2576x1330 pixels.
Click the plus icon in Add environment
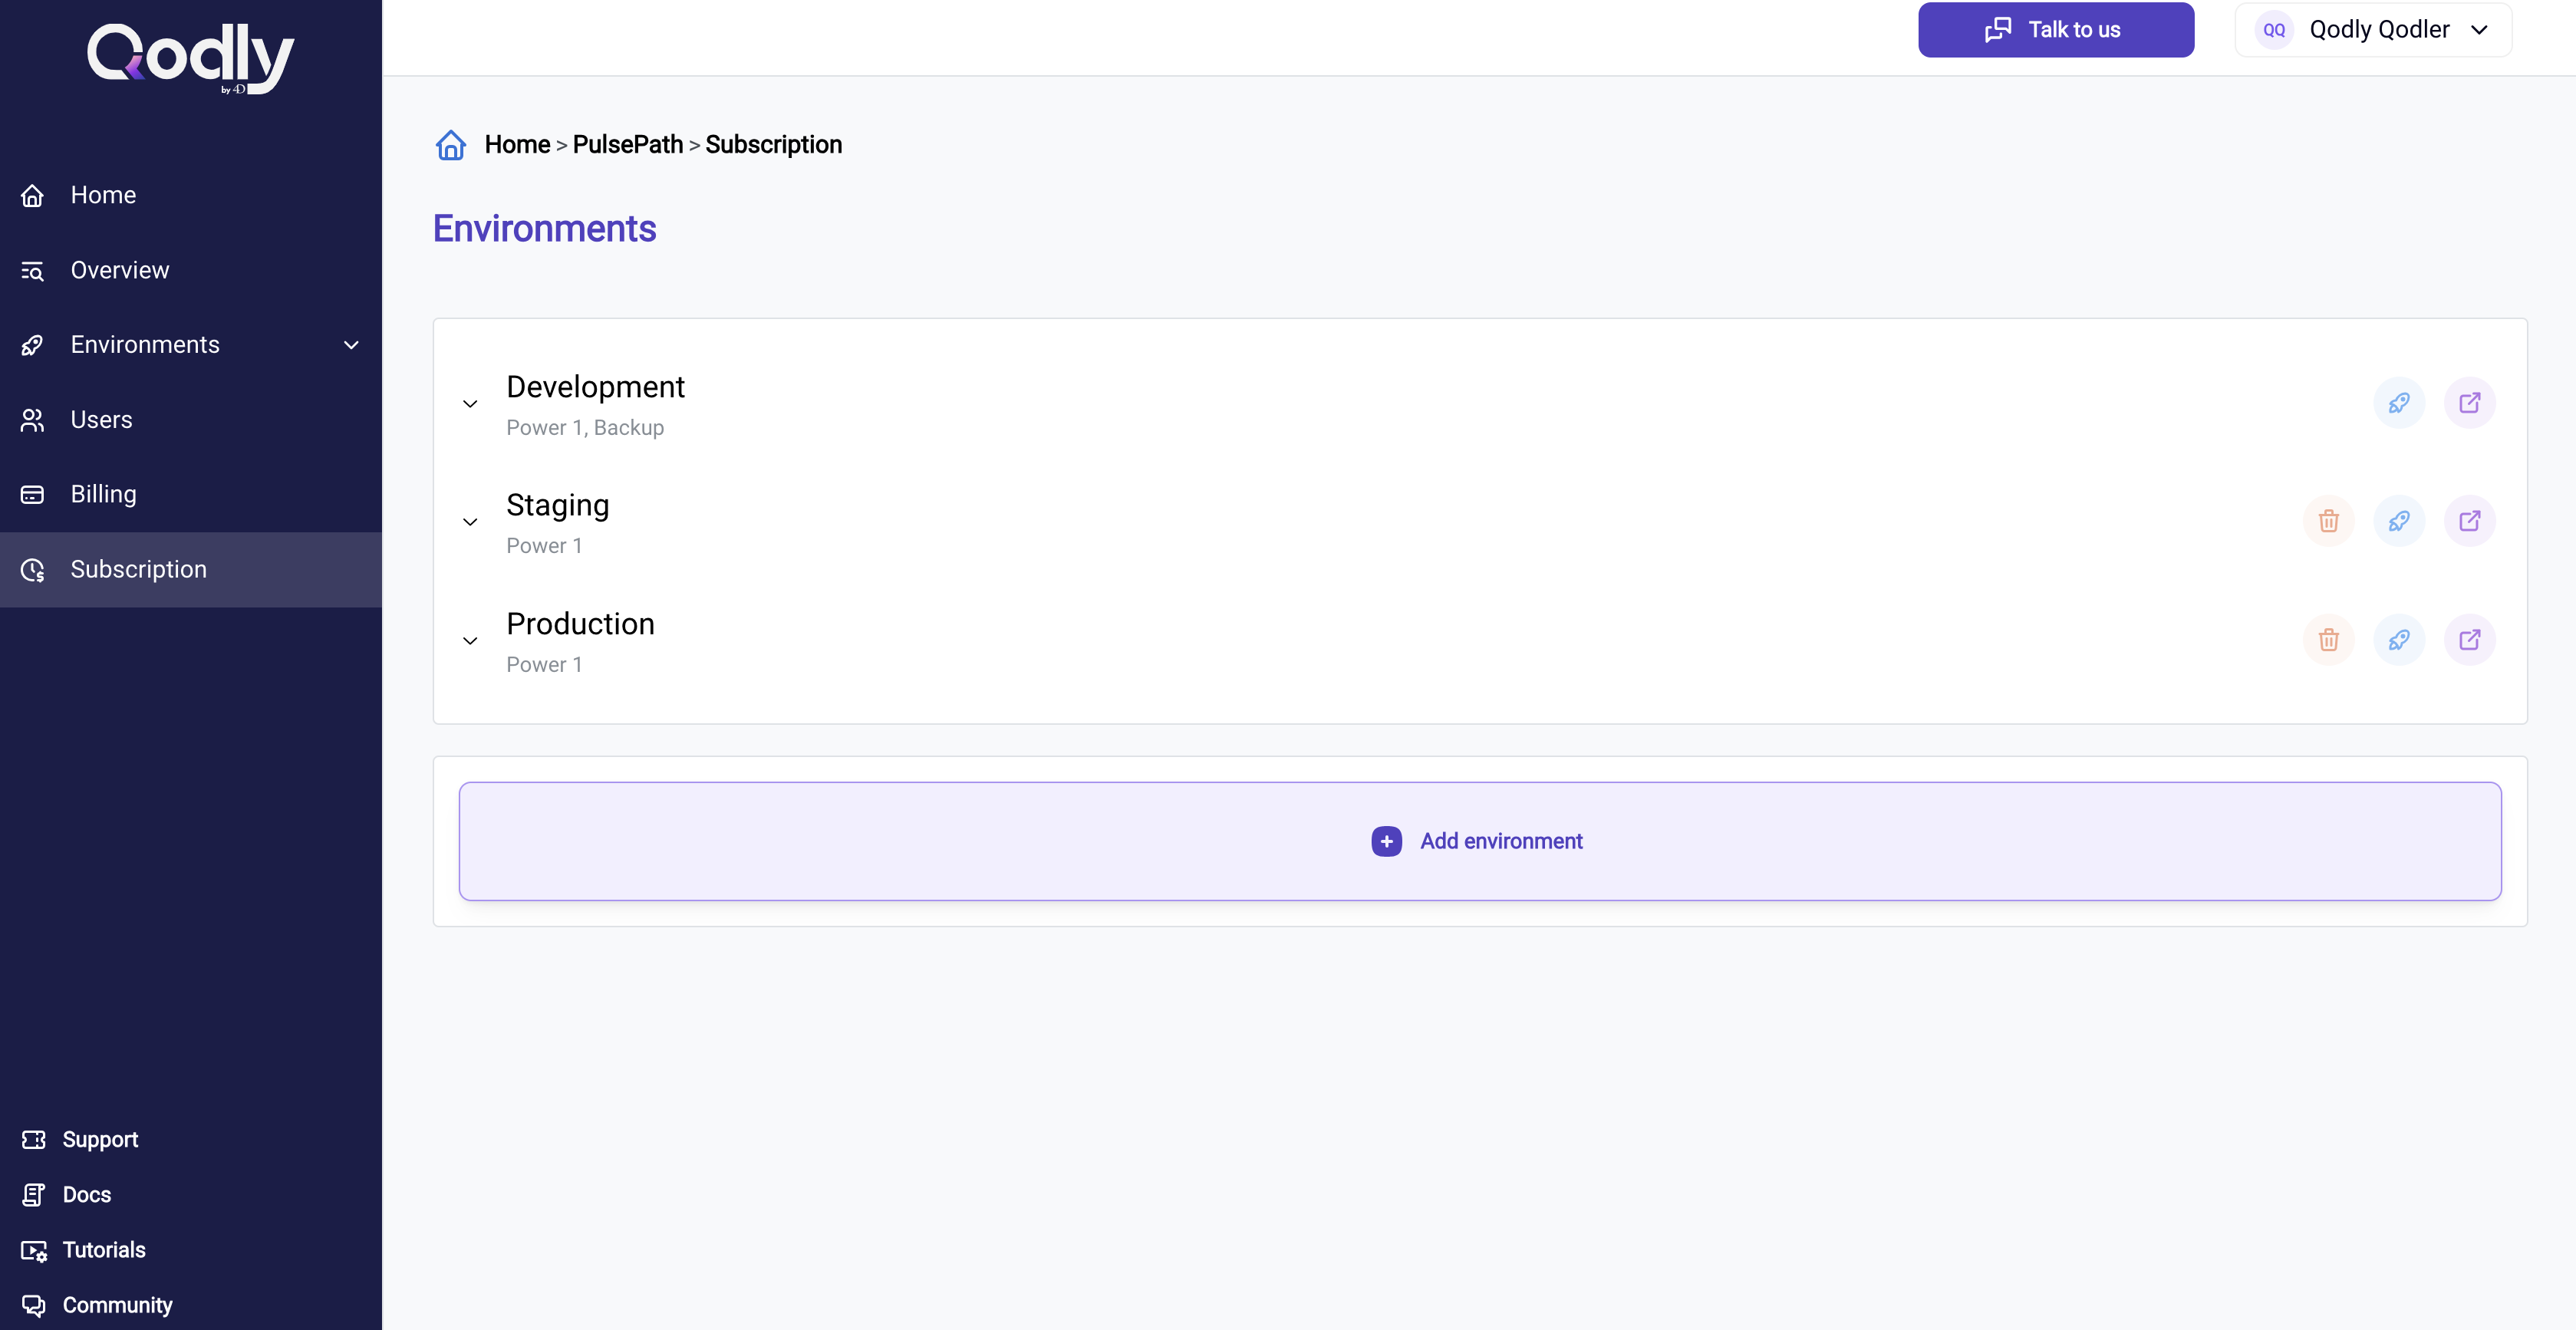(1386, 842)
